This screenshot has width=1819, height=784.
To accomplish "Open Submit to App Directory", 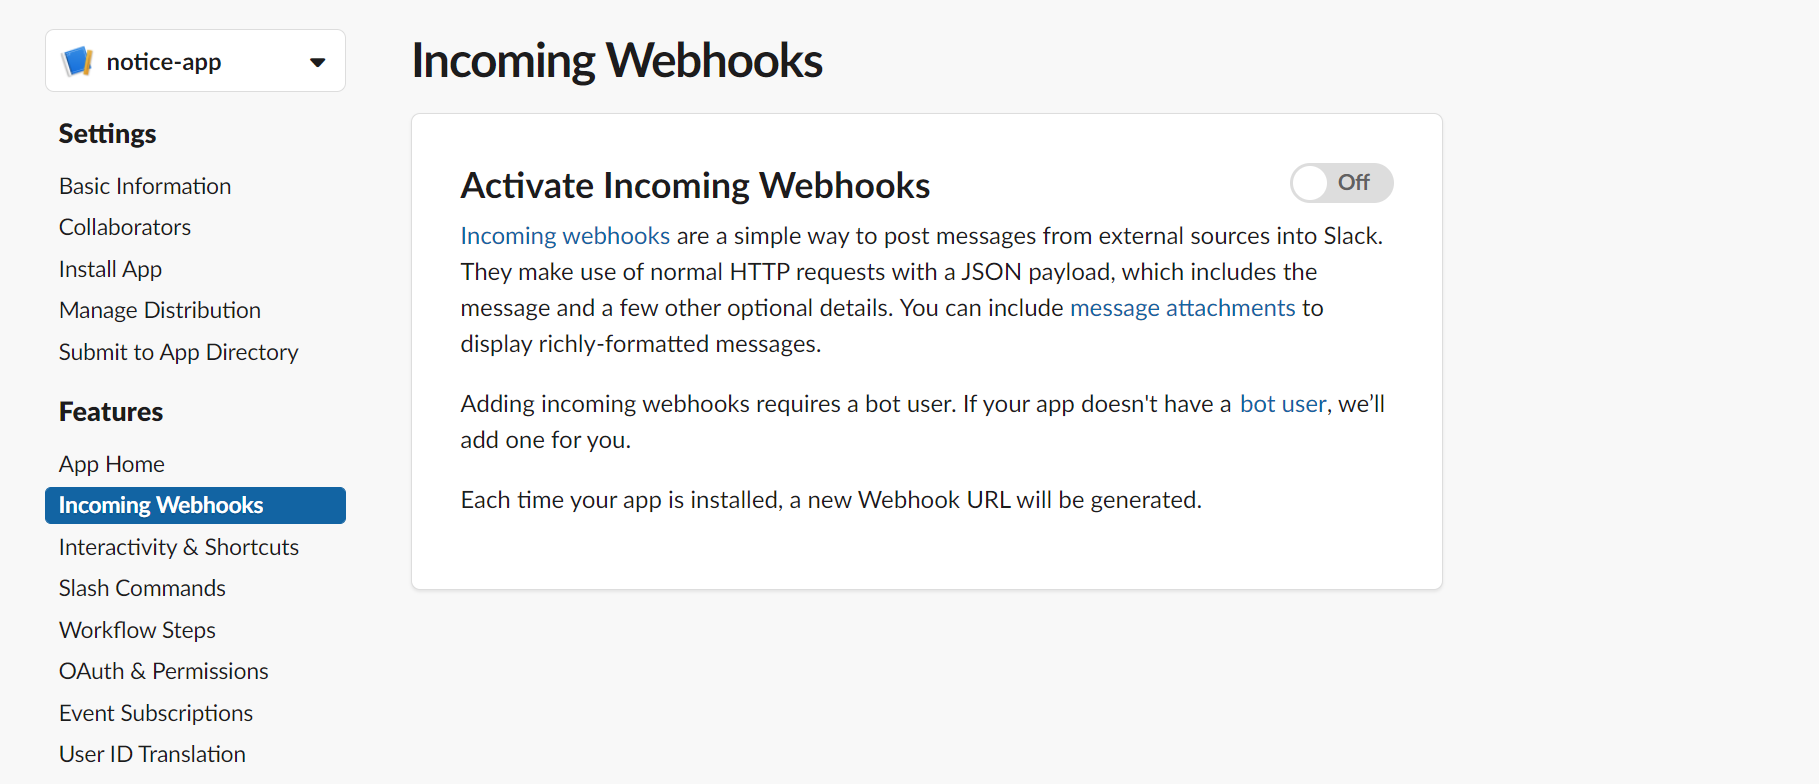I will (x=179, y=352).
